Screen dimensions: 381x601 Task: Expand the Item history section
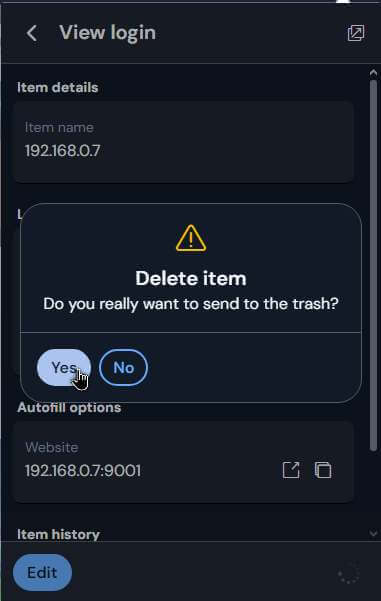click(58, 534)
